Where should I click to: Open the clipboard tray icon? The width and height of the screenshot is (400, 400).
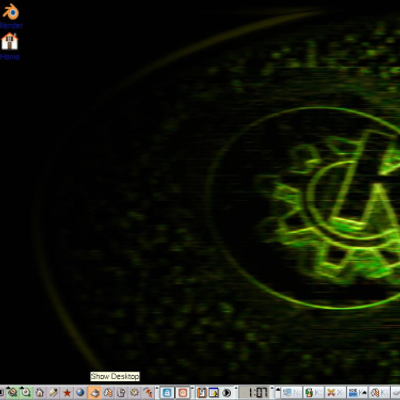202,393
